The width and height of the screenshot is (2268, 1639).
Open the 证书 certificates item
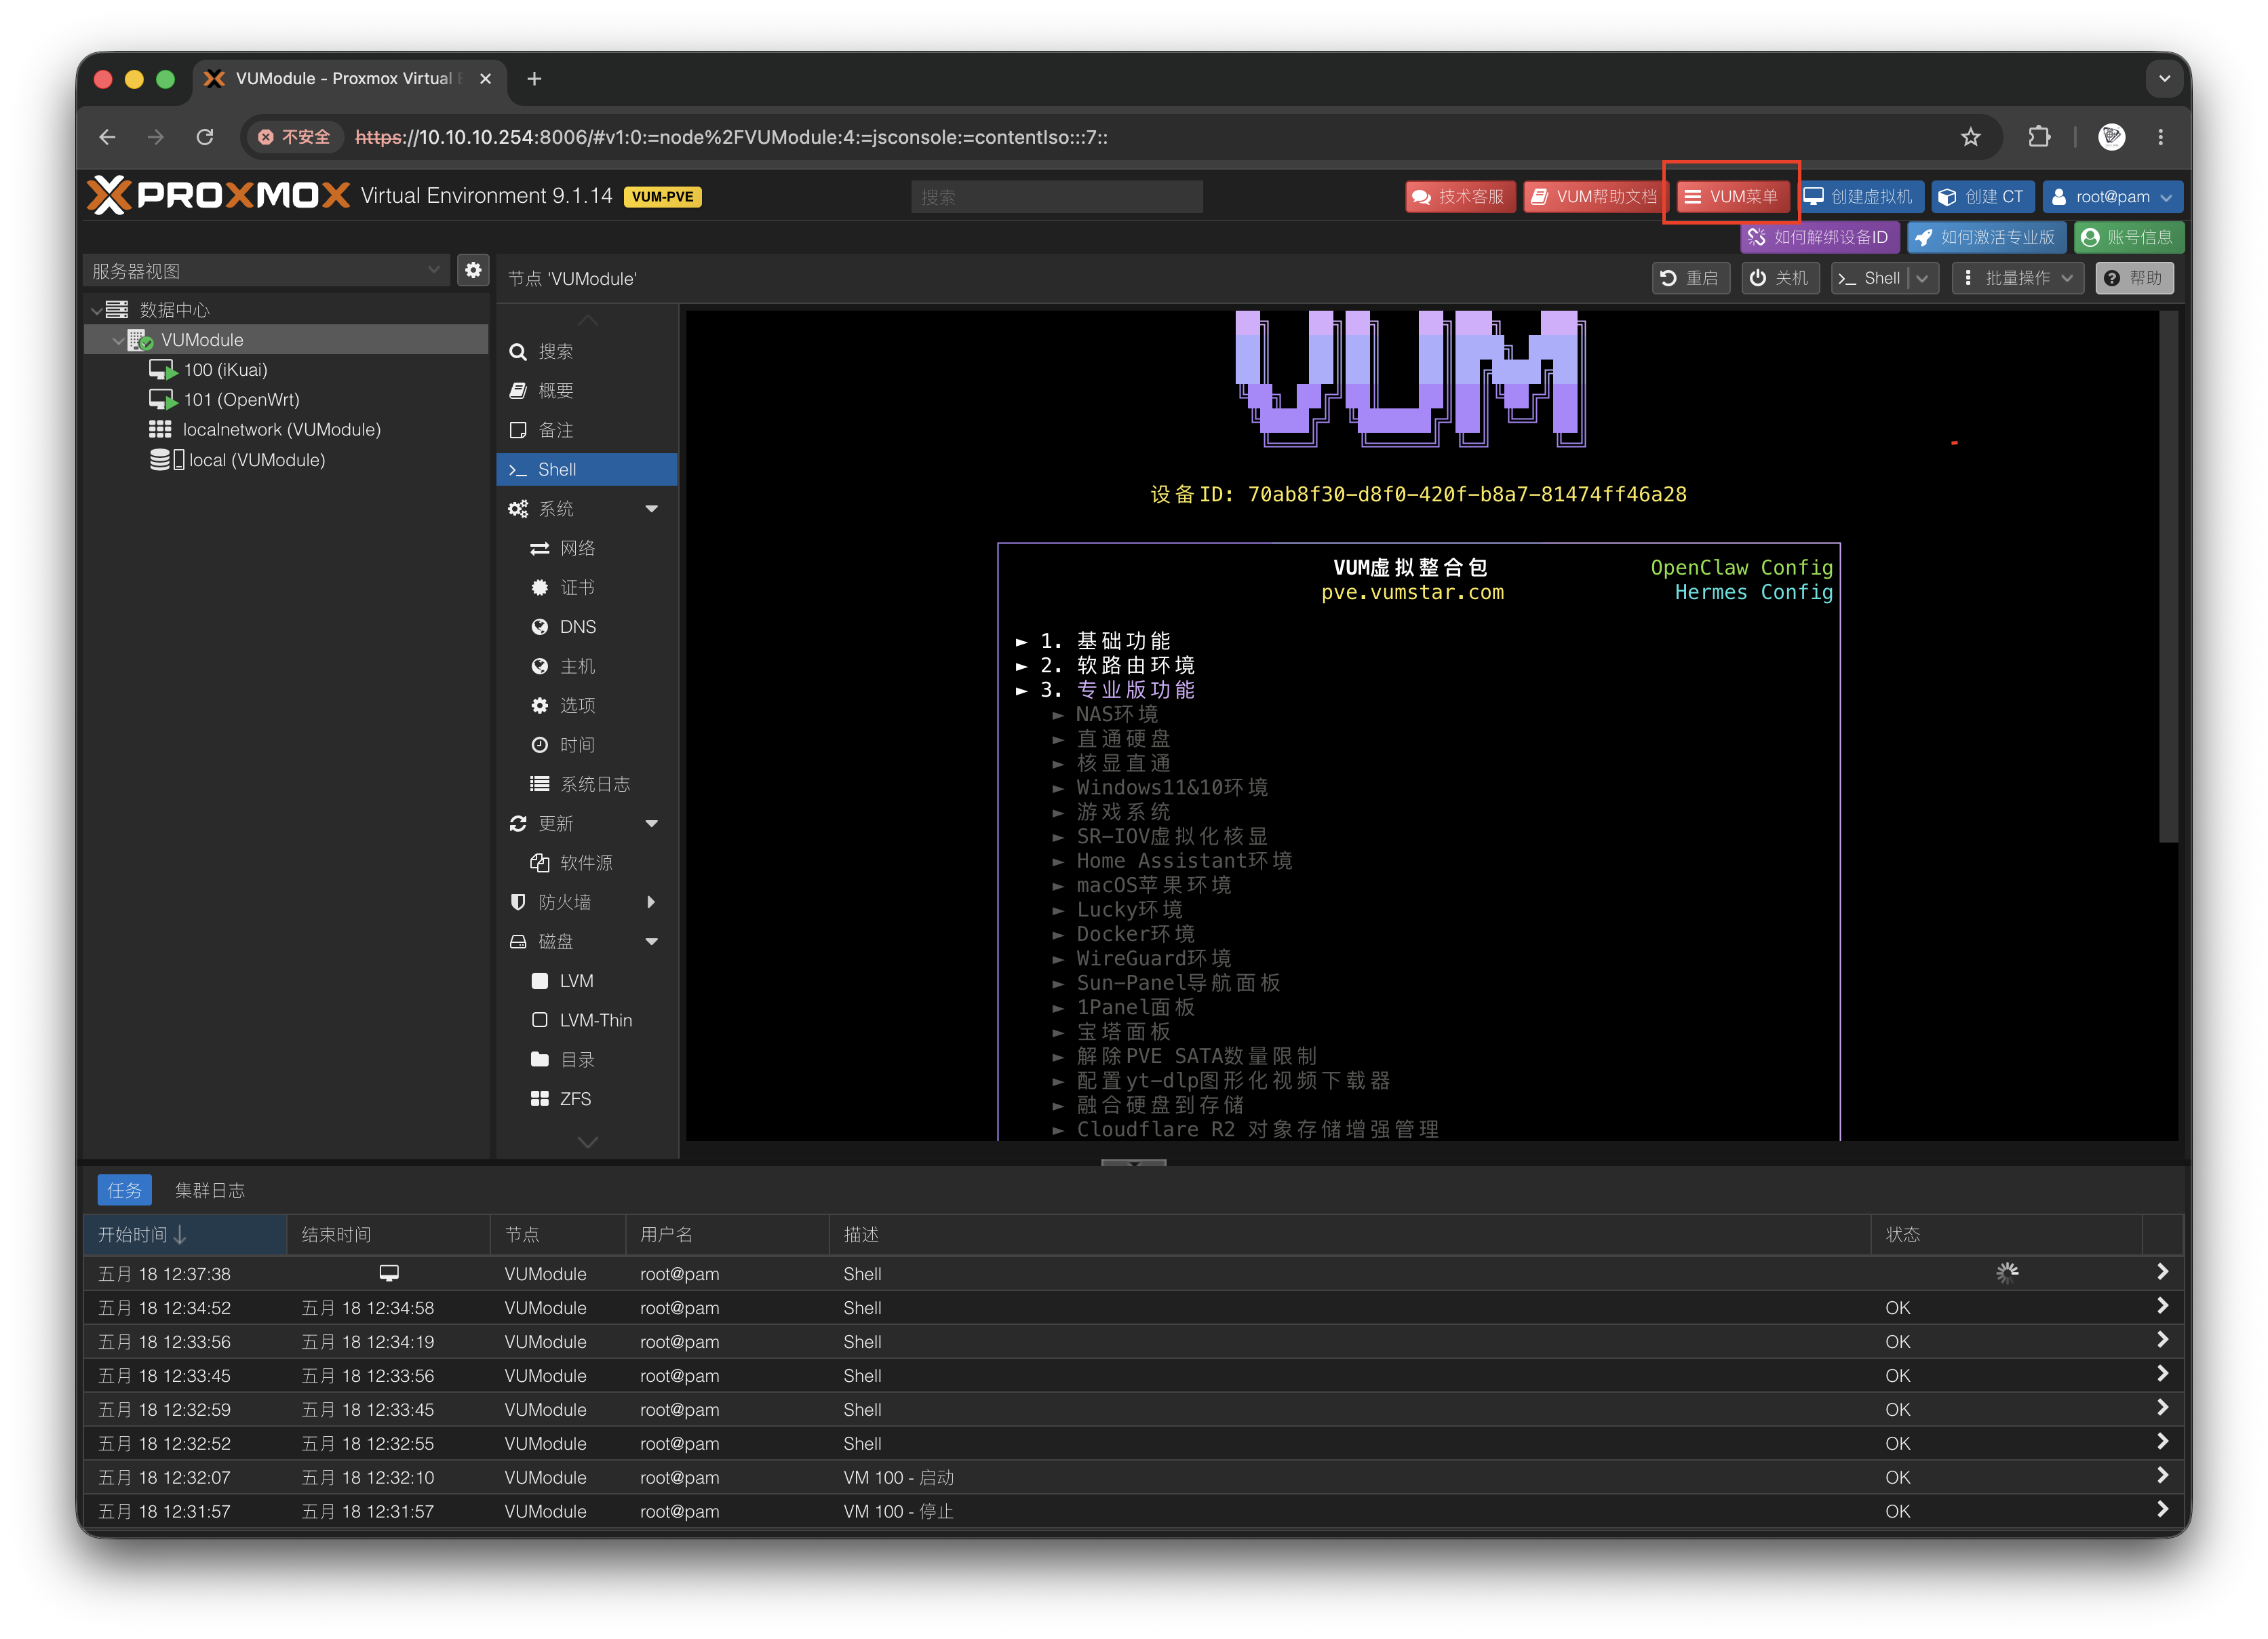(586, 588)
